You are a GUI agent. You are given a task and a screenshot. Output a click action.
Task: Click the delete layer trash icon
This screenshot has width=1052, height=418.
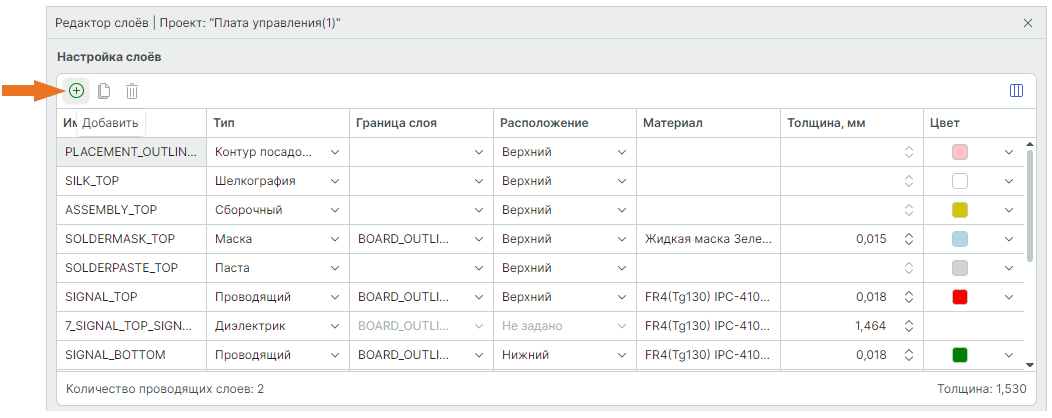click(131, 91)
